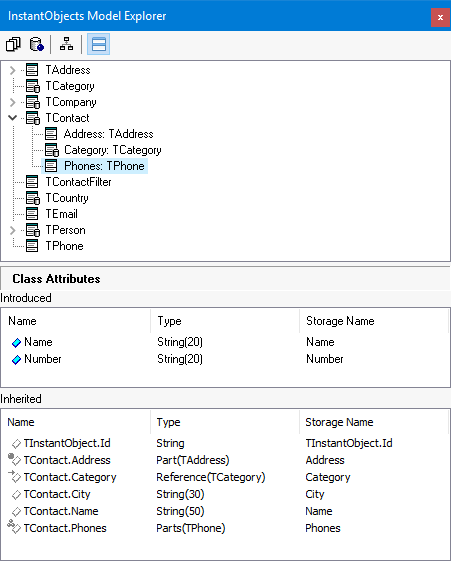This screenshot has width=451, height=561.
Task: Toggle the Show Attributes panel button
Action: coord(99,44)
